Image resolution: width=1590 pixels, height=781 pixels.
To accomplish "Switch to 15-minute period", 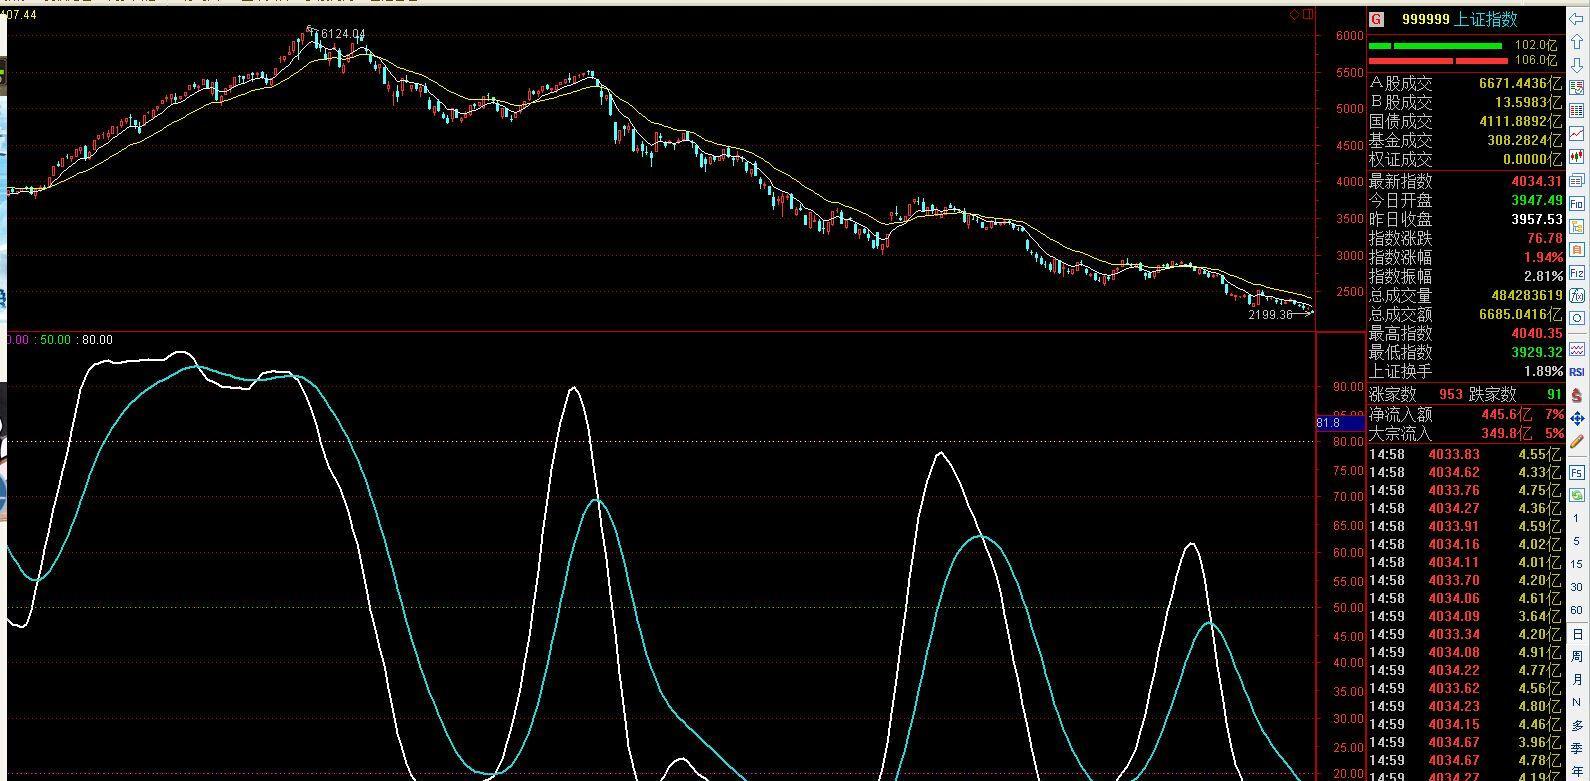I will [1577, 564].
